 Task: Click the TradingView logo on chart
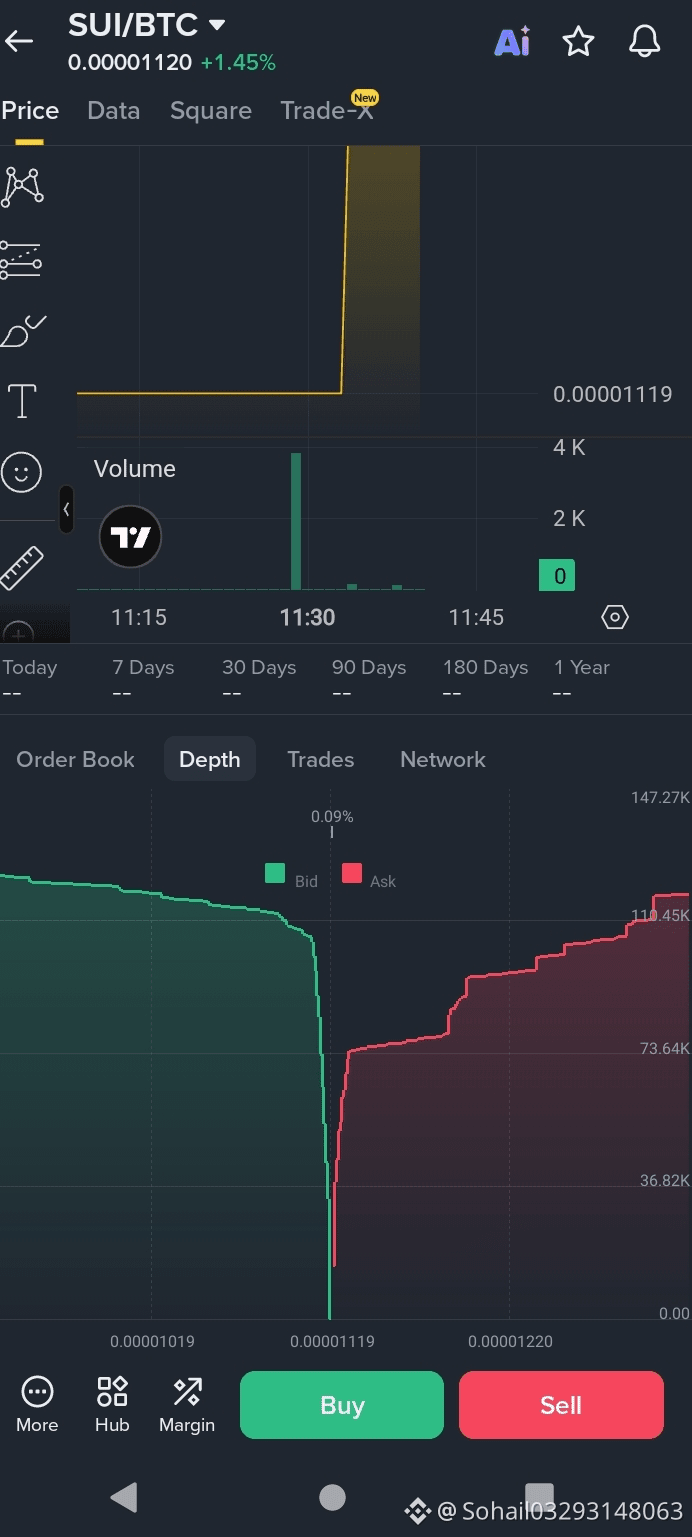[130, 537]
